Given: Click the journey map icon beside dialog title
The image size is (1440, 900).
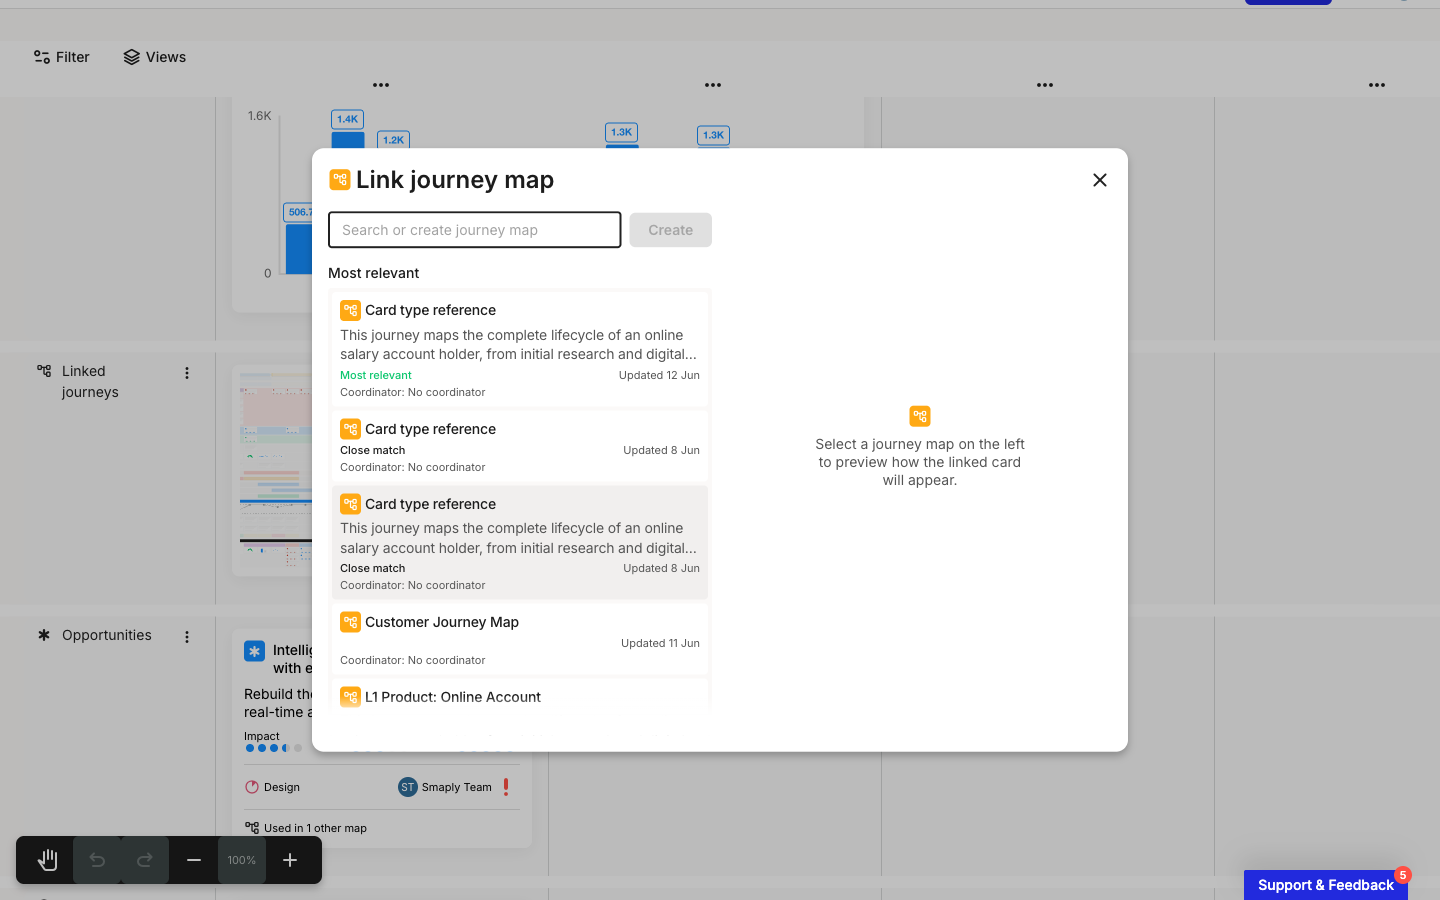Looking at the screenshot, I should [x=340, y=180].
